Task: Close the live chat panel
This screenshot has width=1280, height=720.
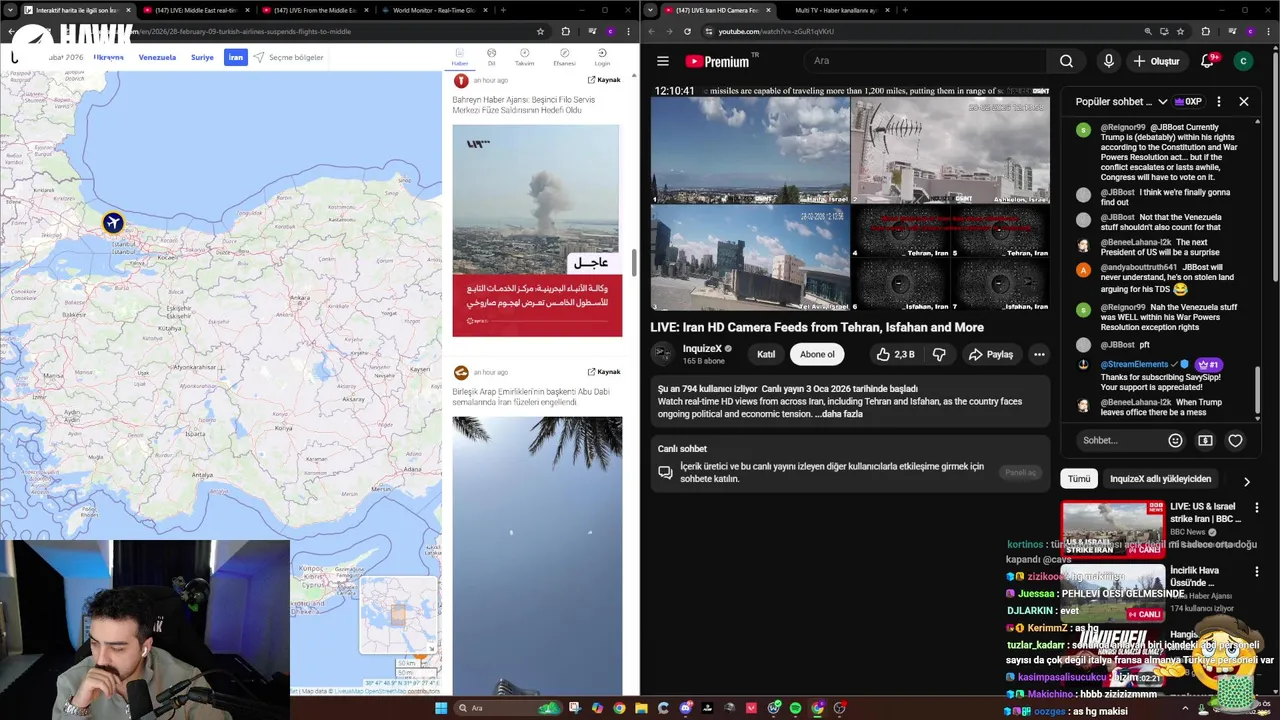Action: point(1243,101)
